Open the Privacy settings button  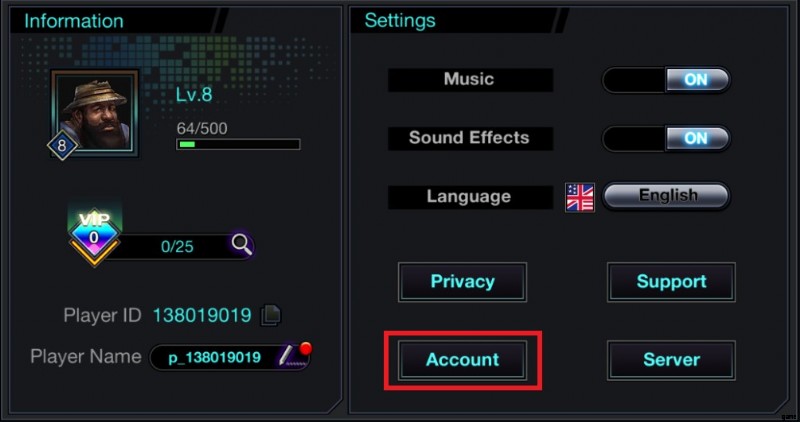462,282
